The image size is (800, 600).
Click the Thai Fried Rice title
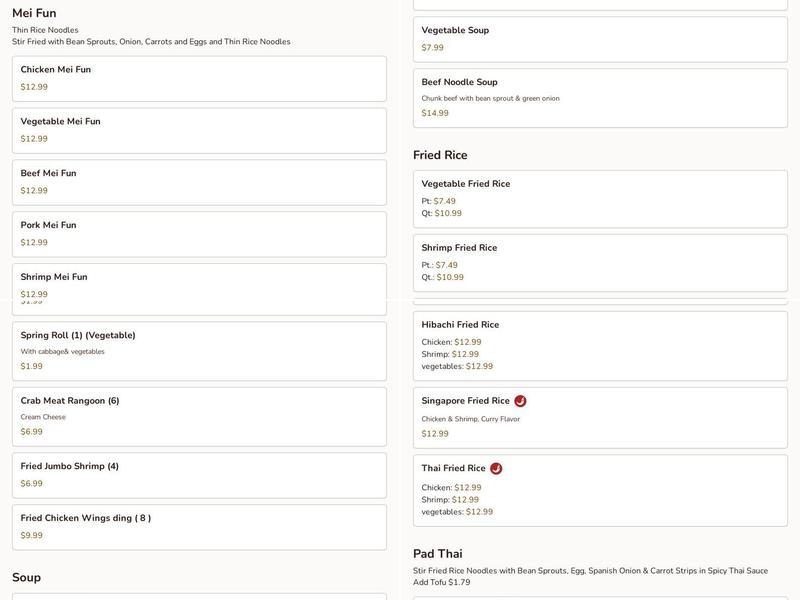click(453, 468)
